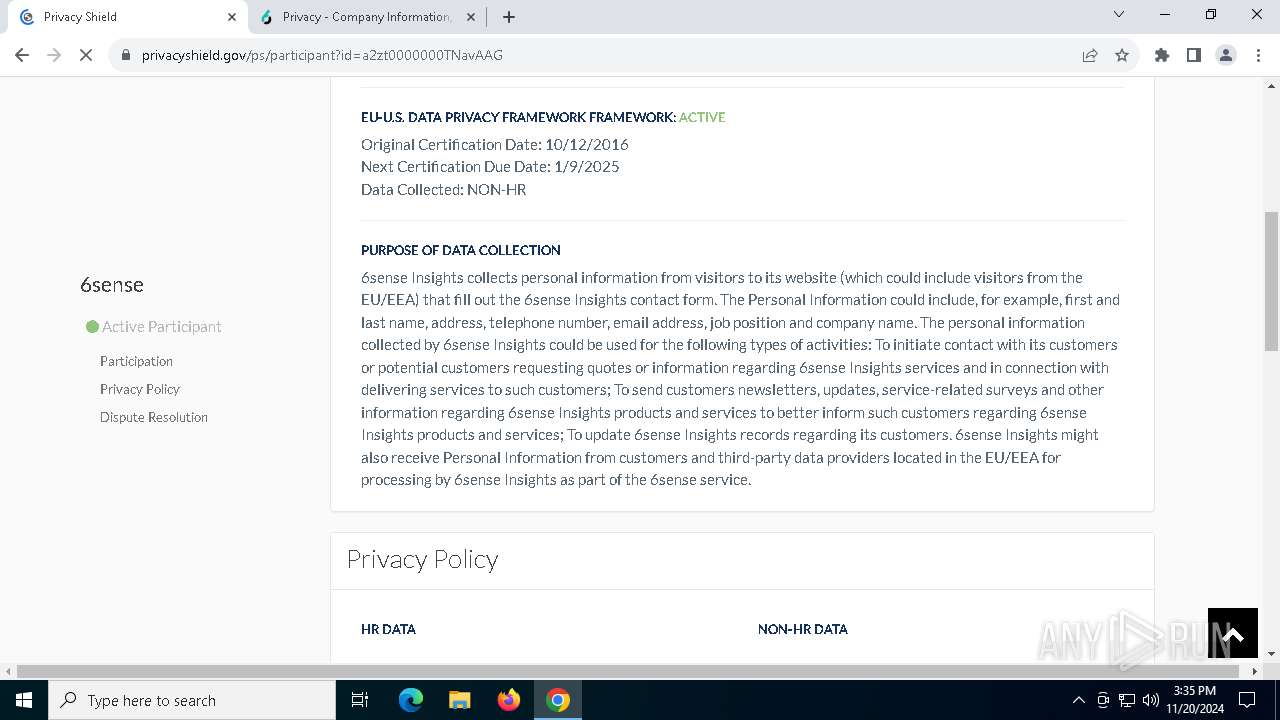The width and height of the screenshot is (1280, 720).
Task: Toggle the browser side panel
Action: (1194, 55)
